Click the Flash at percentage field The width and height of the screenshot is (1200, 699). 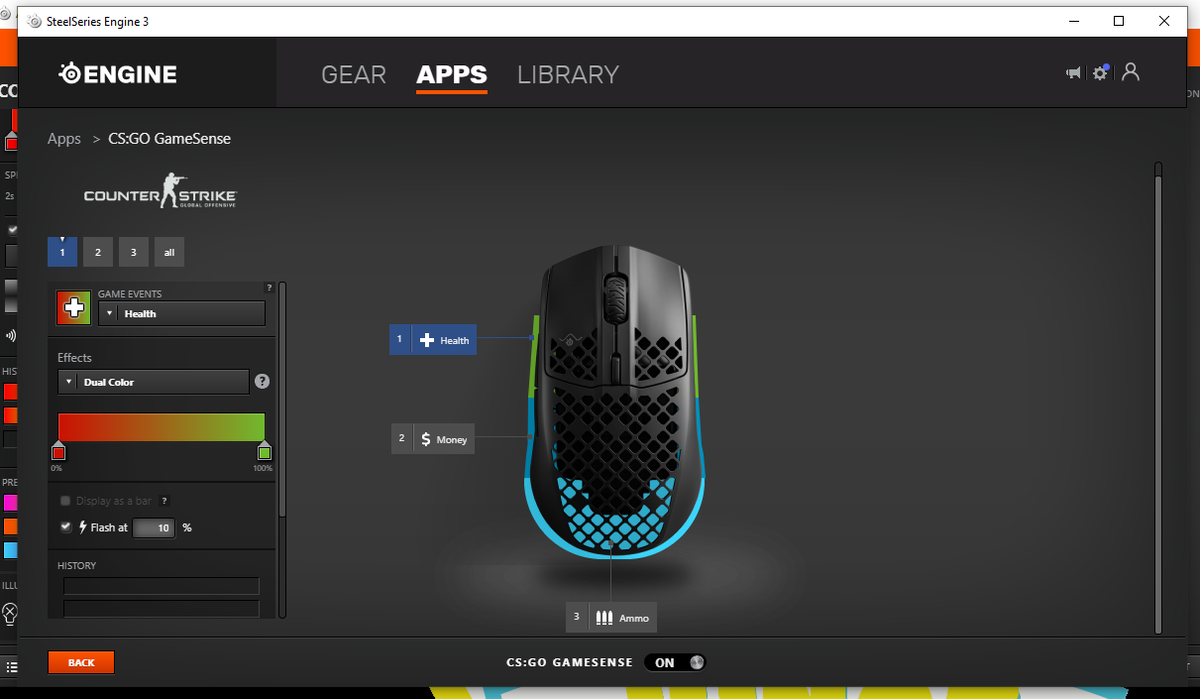point(154,528)
